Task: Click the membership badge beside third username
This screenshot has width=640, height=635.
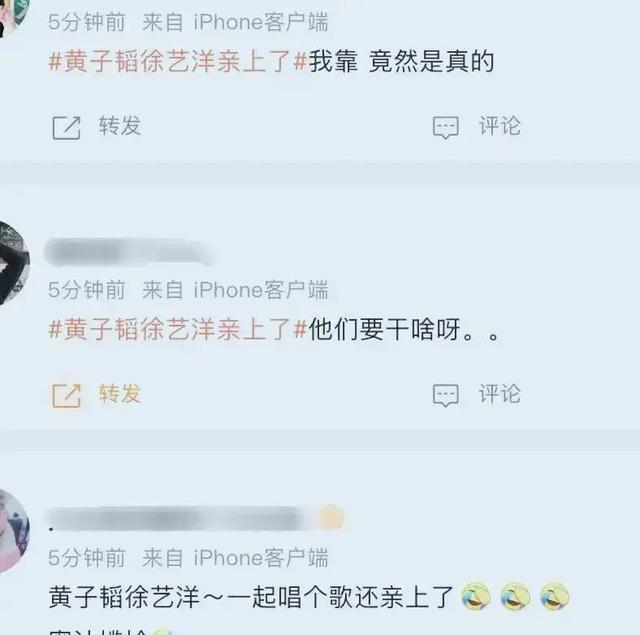Action: tap(331, 517)
